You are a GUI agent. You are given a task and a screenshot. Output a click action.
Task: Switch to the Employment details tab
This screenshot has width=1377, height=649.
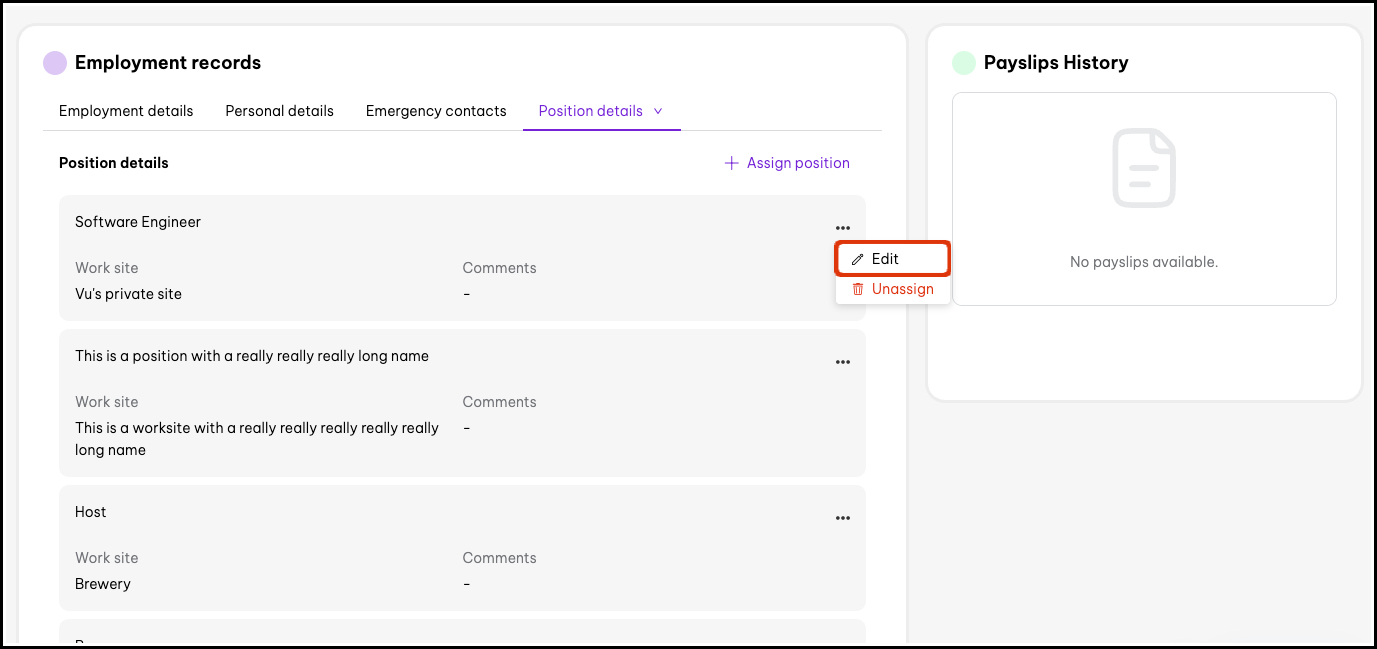coord(126,111)
